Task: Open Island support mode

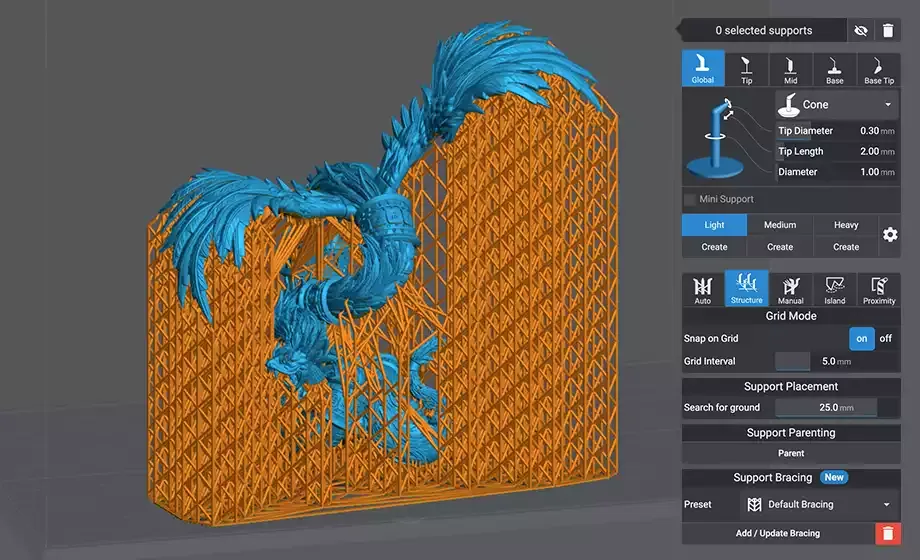Action: point(834,289)
